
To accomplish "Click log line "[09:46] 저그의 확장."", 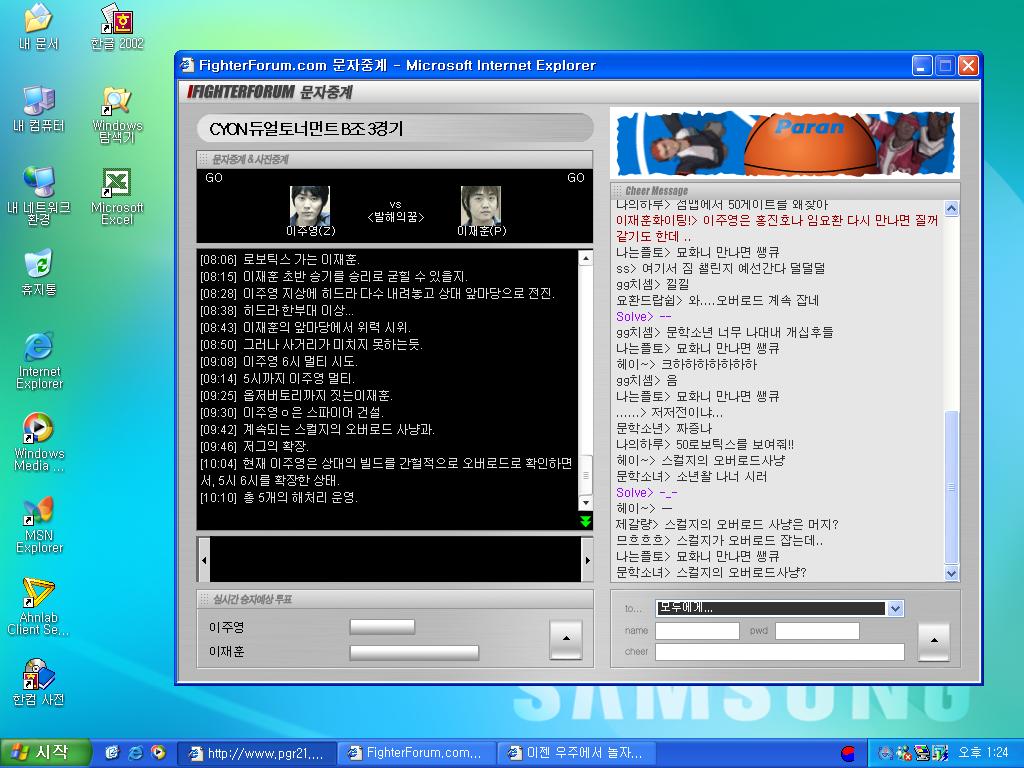I will click(x=255, y=446).
